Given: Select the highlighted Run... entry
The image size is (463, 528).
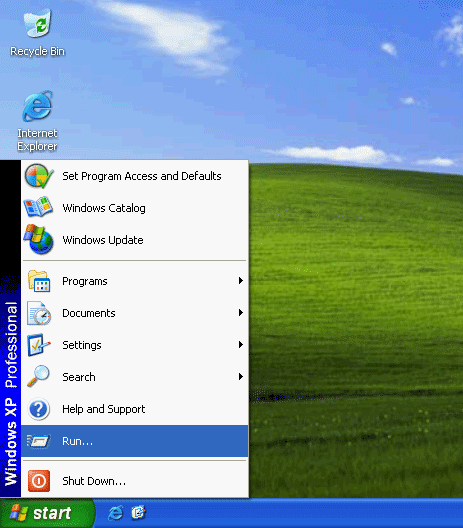Looking at the screenshot, I should tap(135, 441).
